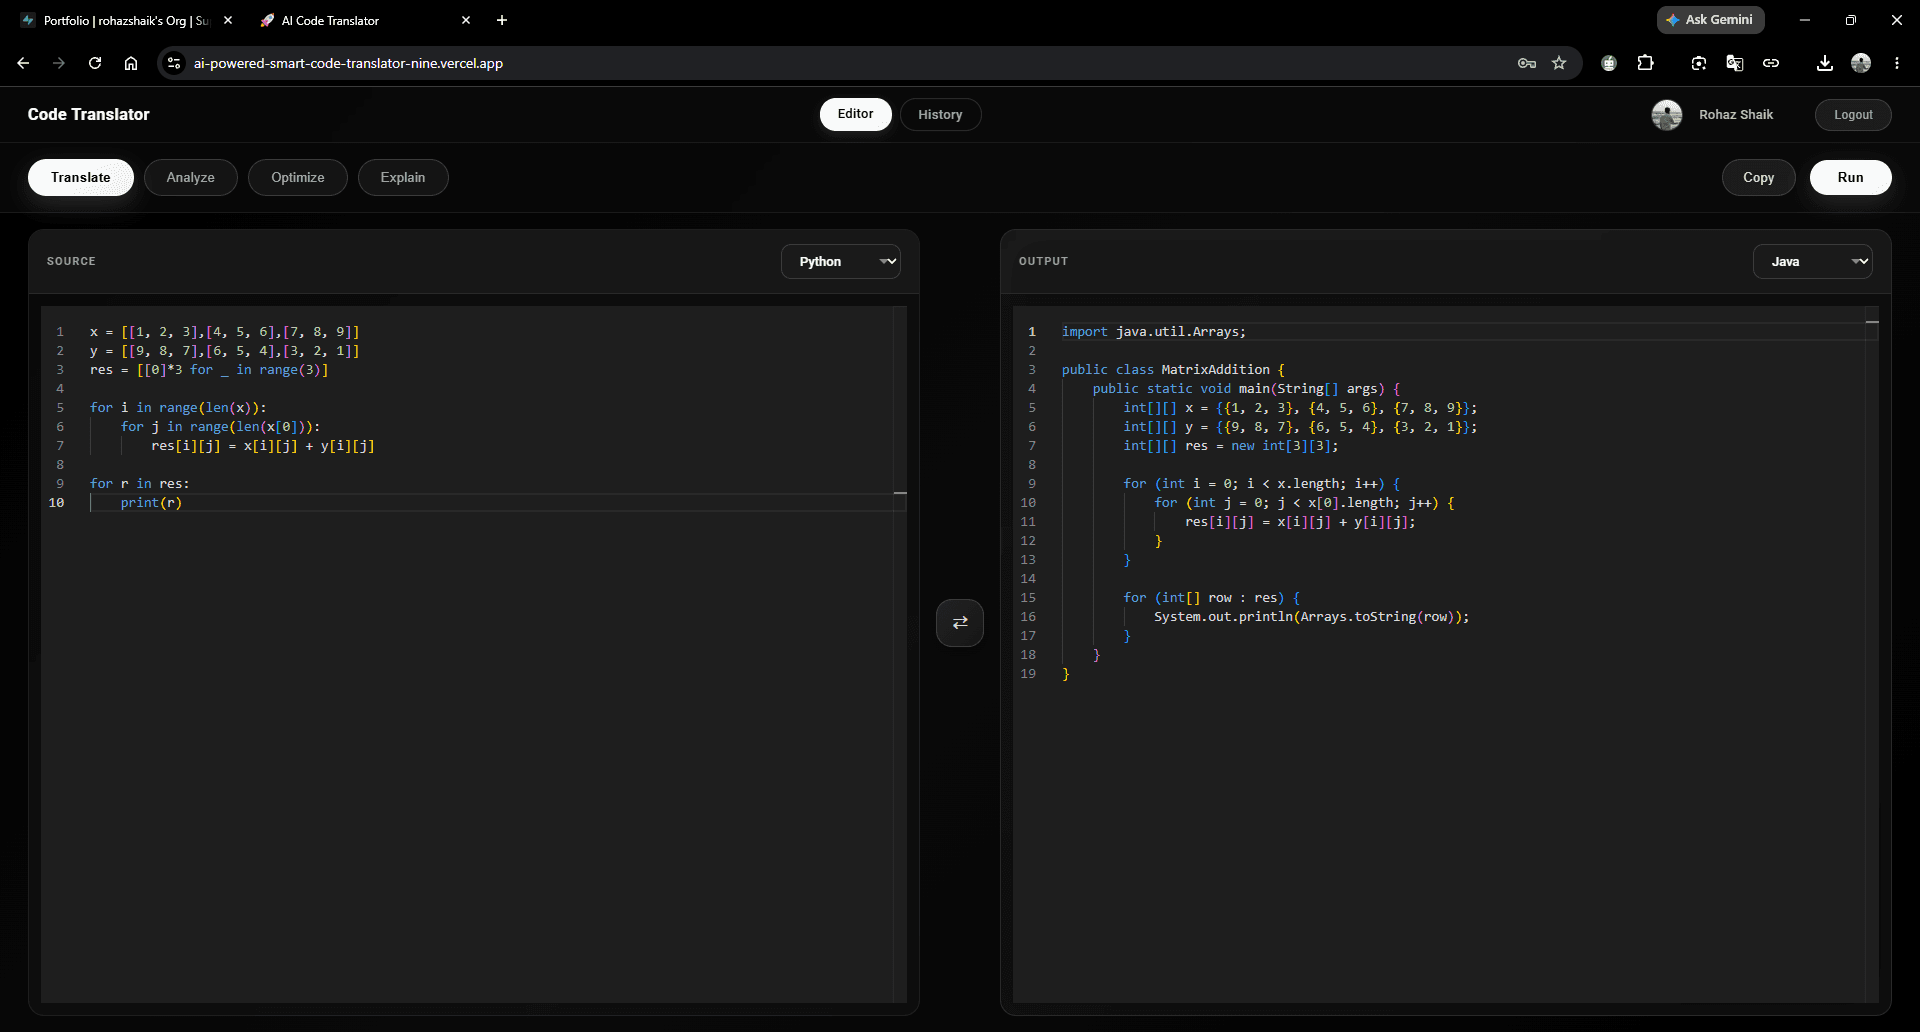Viewport: 1920px width, 1032px height.
Task: Copy the output code
Action: (1758, 177)
